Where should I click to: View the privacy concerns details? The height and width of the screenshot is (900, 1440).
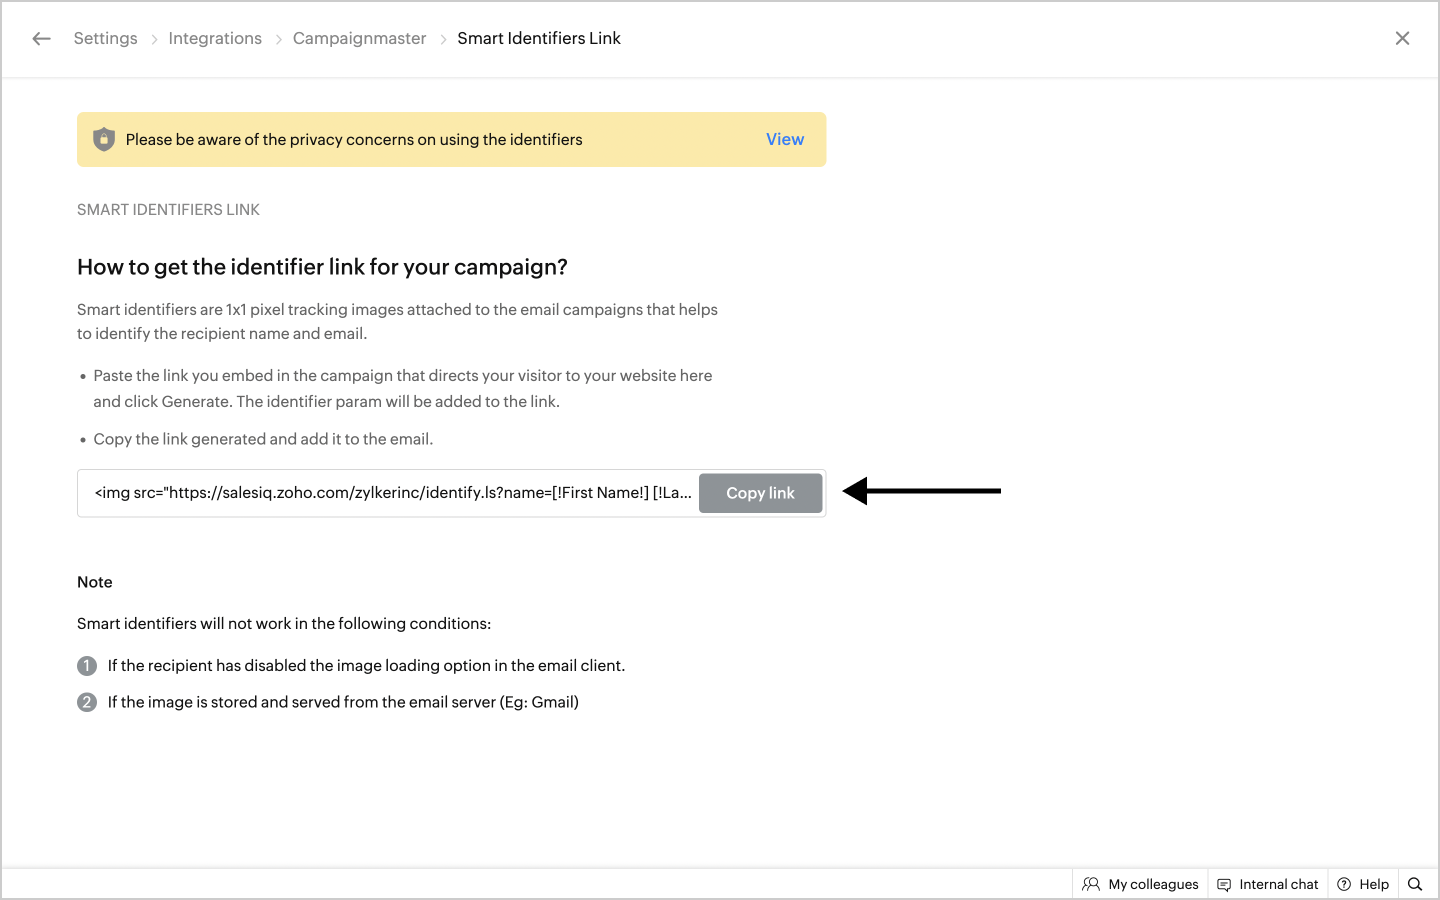(x=785, y=139)
